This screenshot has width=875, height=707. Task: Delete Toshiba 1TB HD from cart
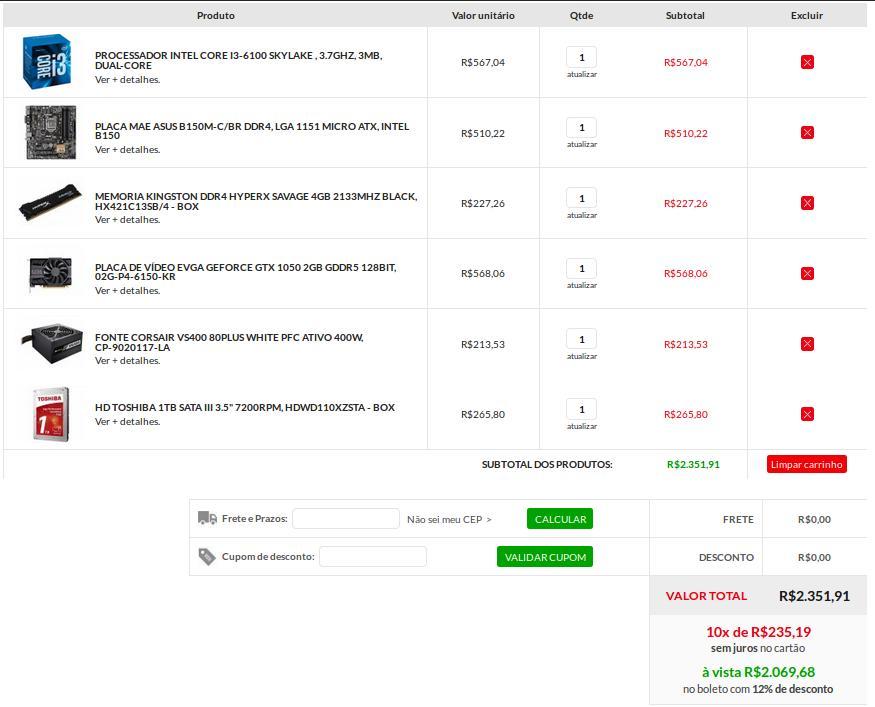[x=807, y=414]
